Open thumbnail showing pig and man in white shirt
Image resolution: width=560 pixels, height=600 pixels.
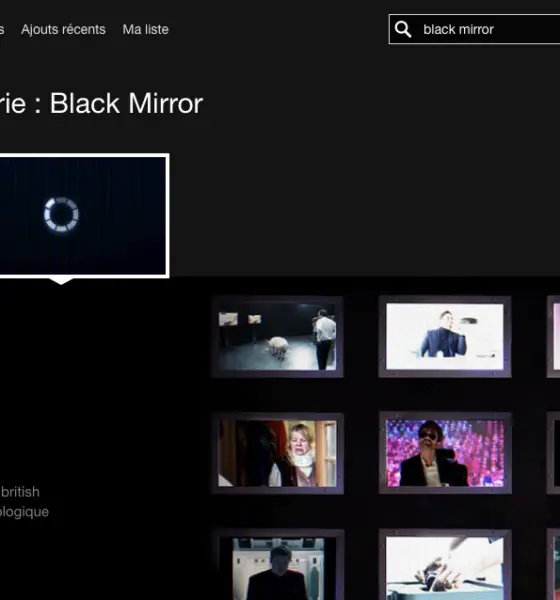coord(278,337)
